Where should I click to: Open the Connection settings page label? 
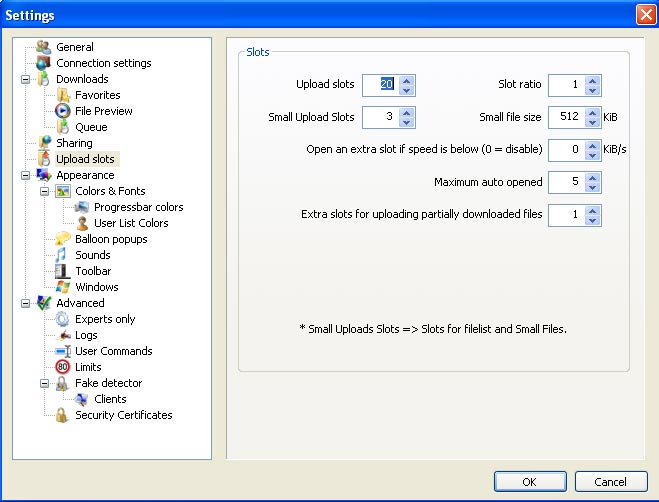104,63
